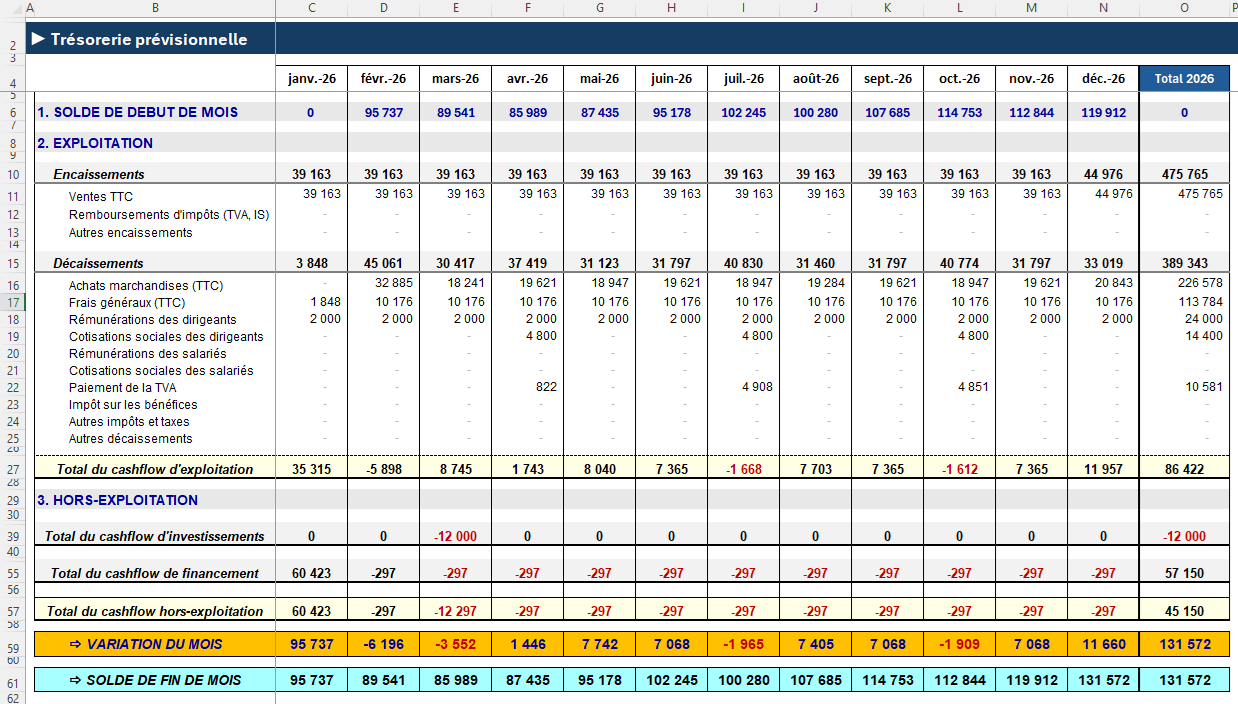This screenshot has height=704, width=1238.
Task: Select the 2. EXPLOITATION section heading
Action: (x=96, y=143)
